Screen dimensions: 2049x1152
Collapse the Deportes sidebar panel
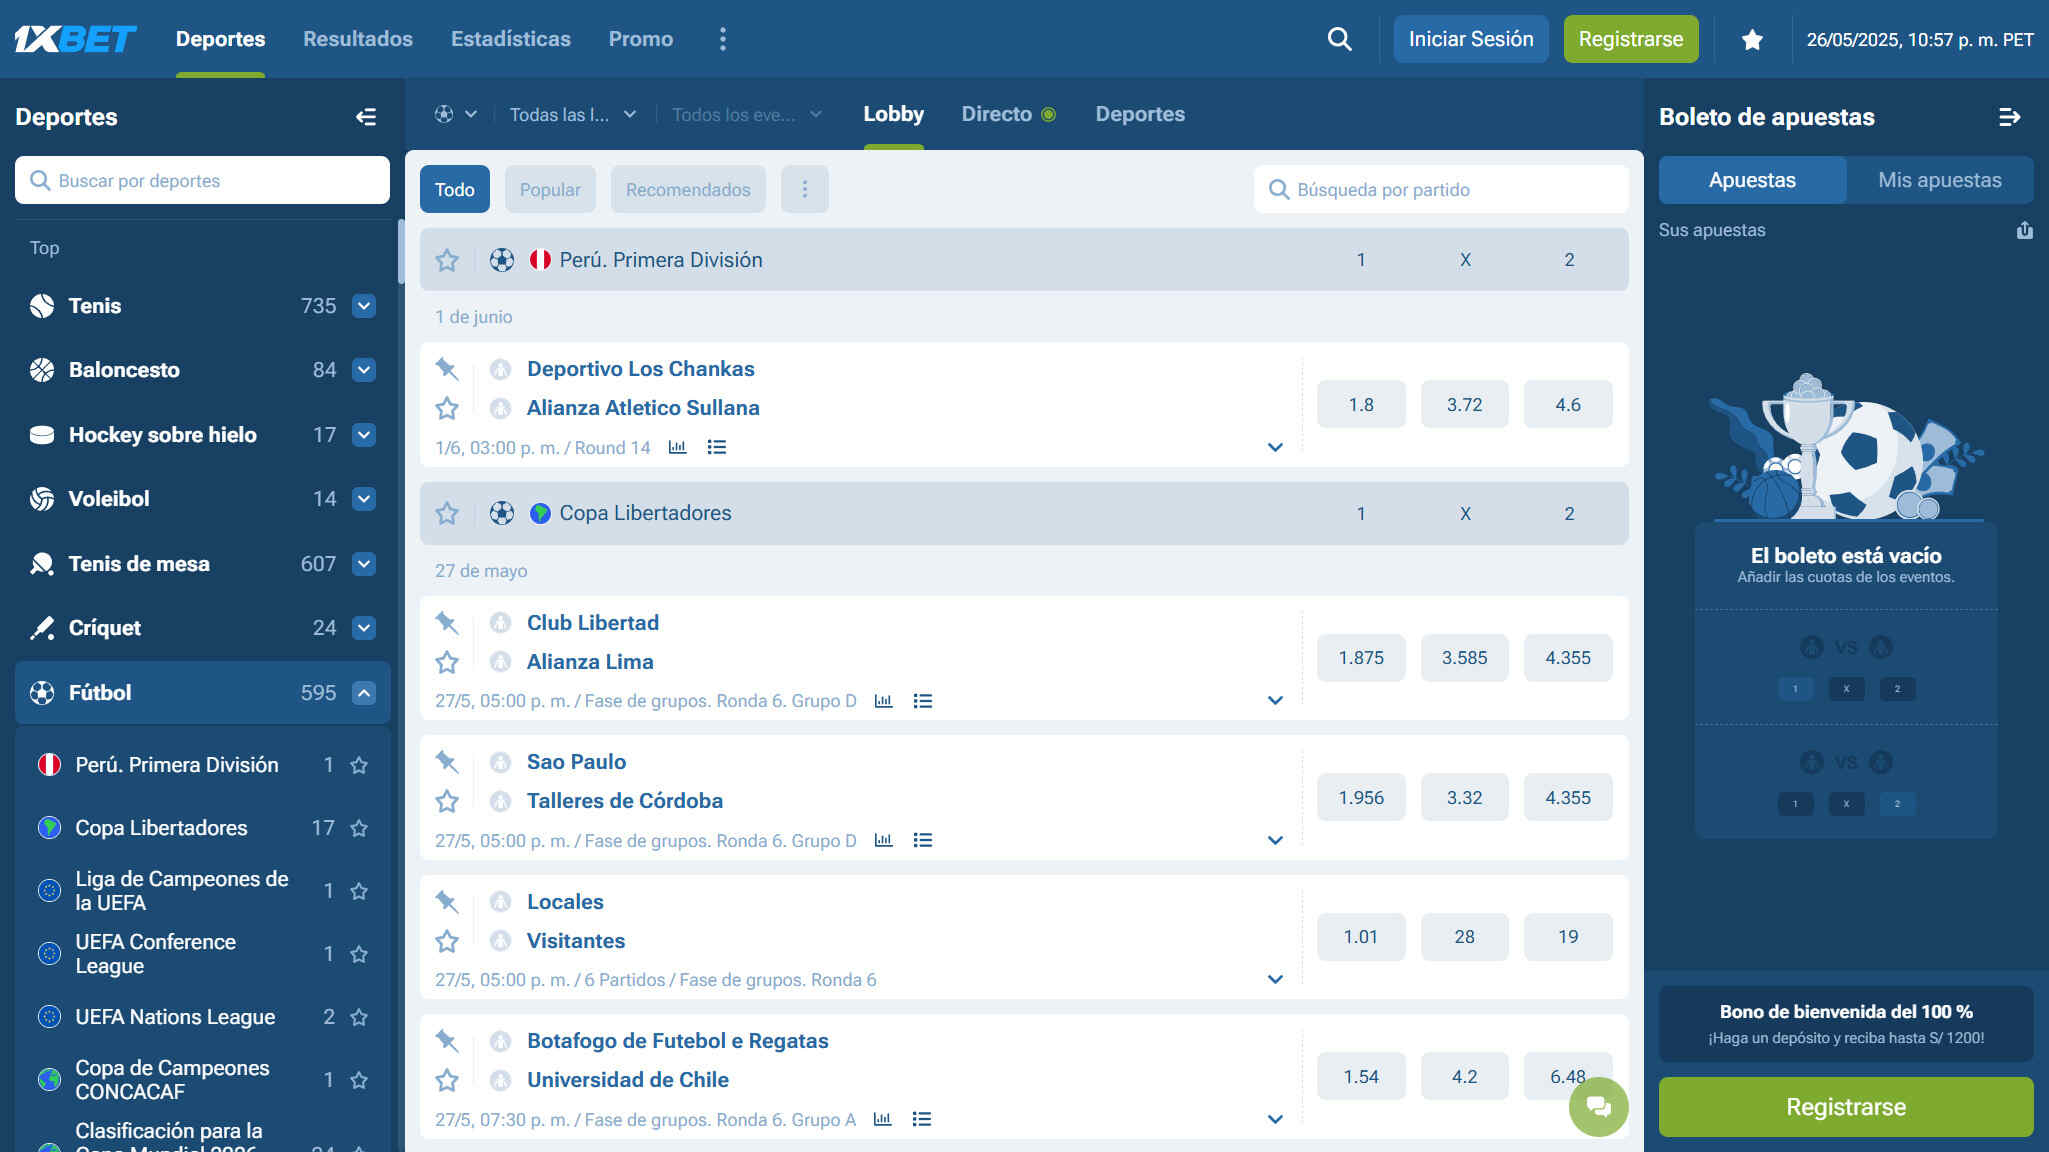(x=366, y=117)
